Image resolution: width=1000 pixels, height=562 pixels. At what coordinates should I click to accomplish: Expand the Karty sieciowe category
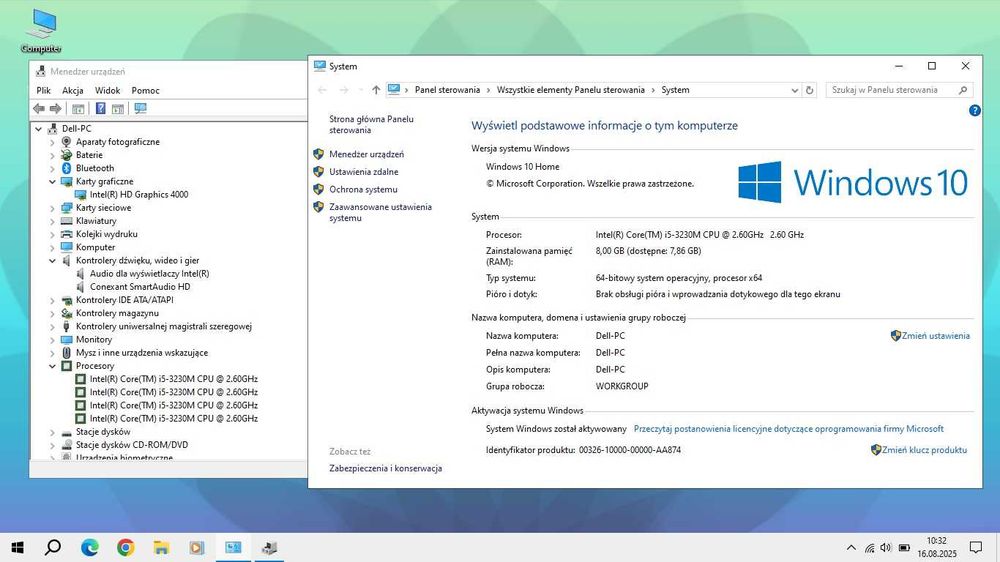pos(52,208)
